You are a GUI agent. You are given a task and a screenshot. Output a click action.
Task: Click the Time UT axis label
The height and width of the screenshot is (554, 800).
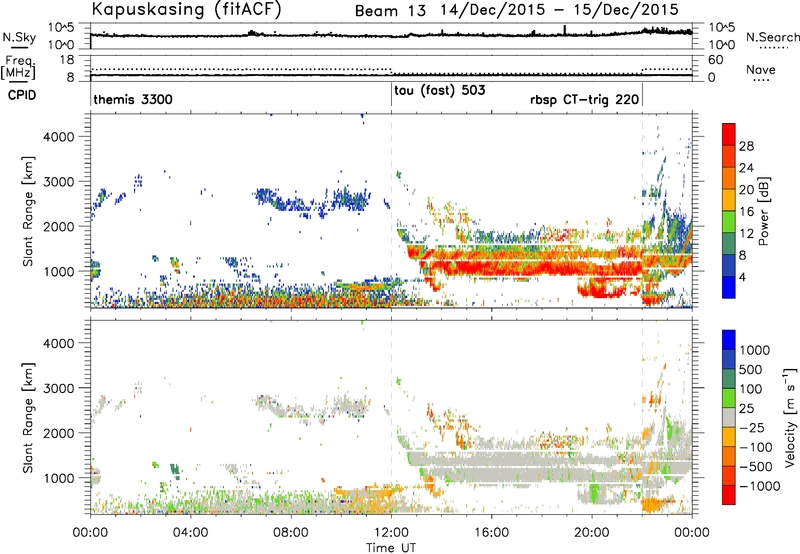pos(391,548)
